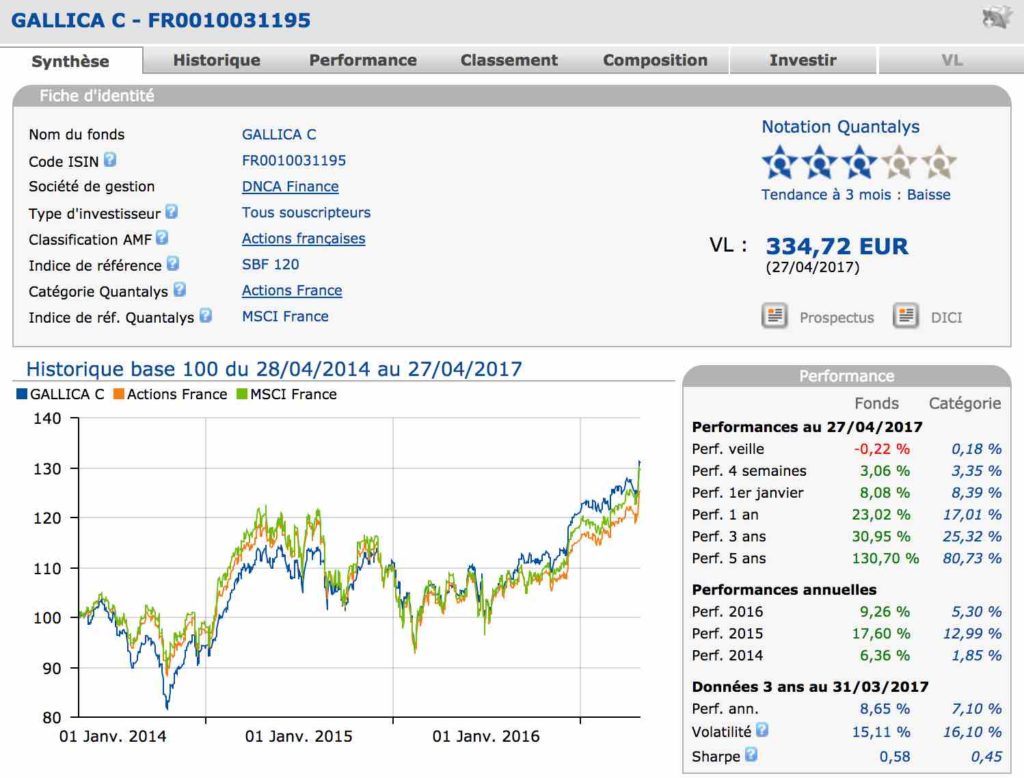The height and width of the screenshot is (778, 1024).
Task: Click the Fonds column header
Action: coord(876,403)
